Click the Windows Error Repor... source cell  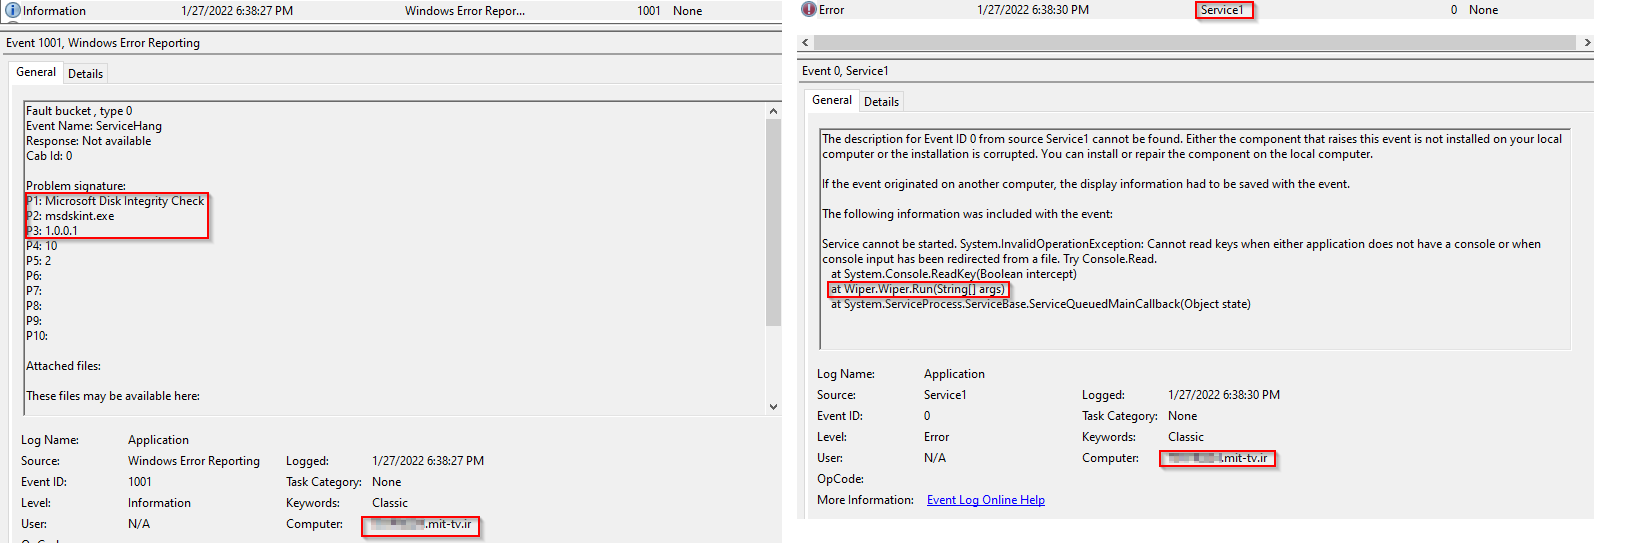coord(464,11)
